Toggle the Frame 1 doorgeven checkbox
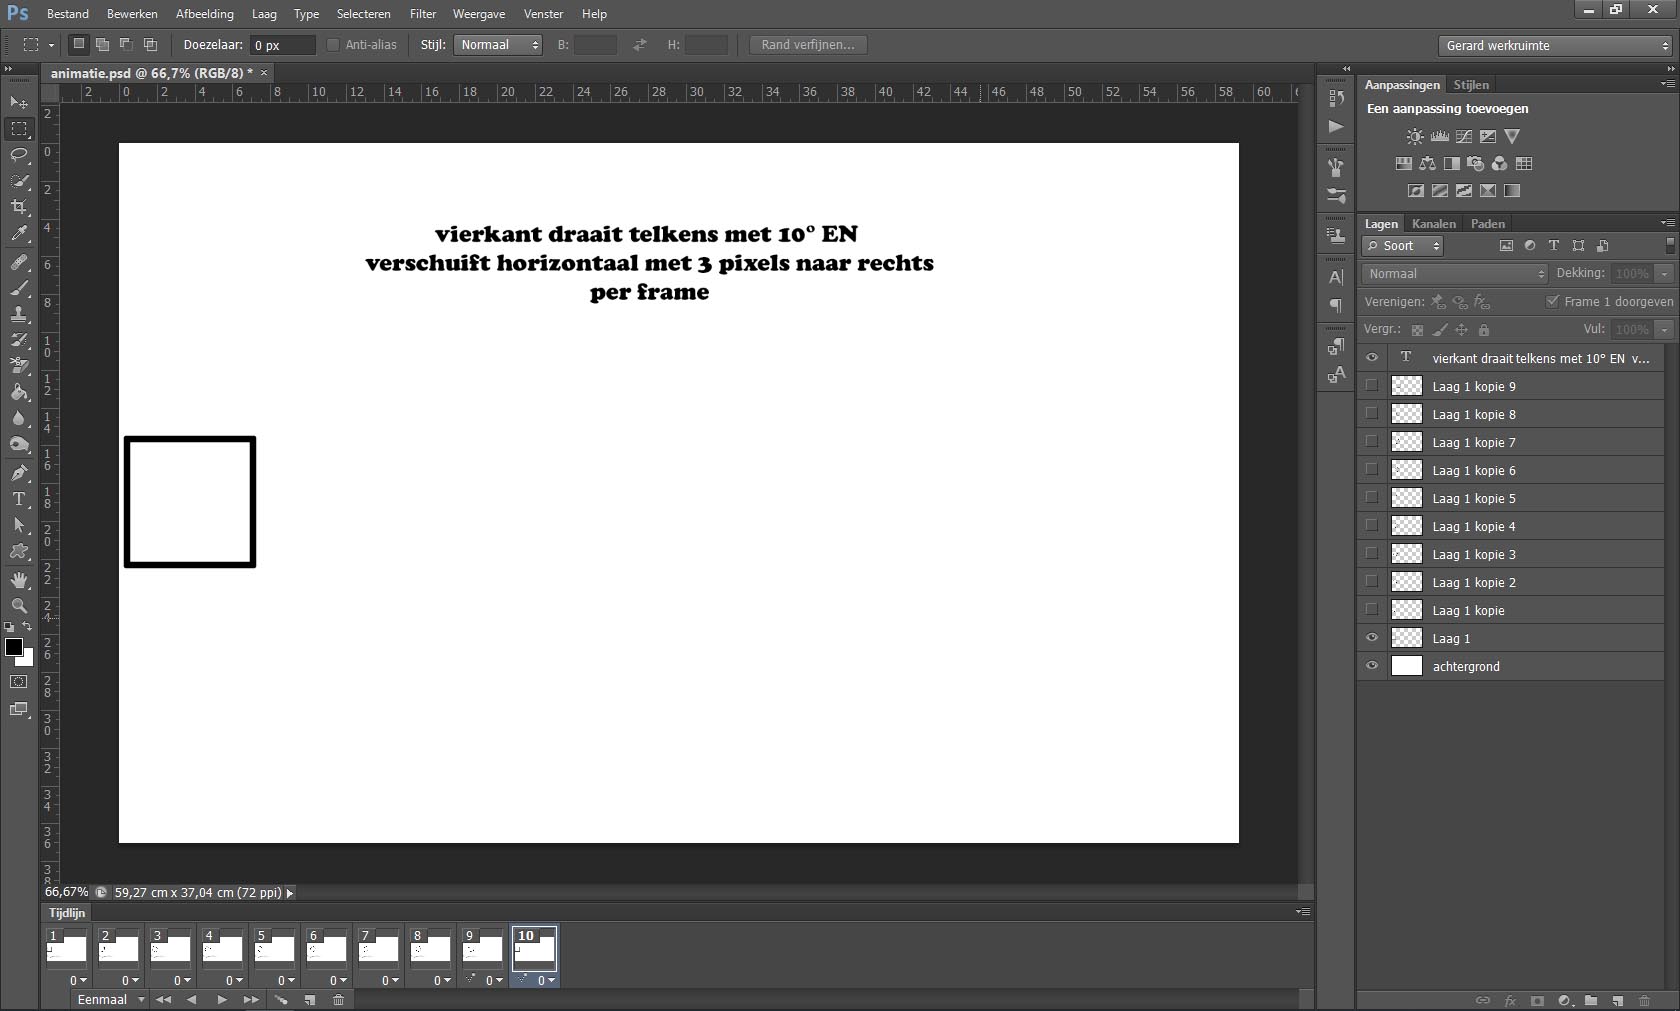 tap(1552, 302)
